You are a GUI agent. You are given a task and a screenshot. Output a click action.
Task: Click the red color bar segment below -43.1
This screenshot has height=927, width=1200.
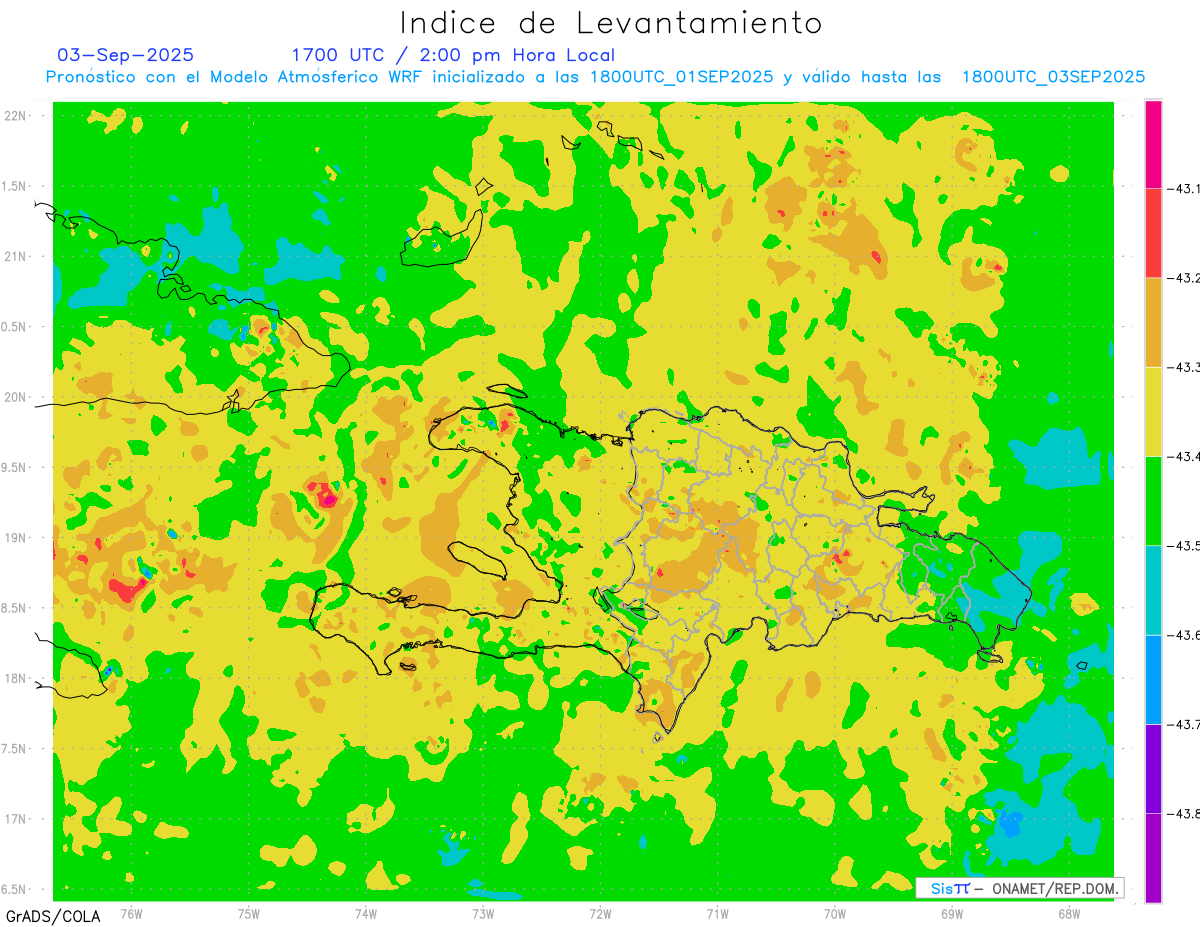(x=1153, y=233)
